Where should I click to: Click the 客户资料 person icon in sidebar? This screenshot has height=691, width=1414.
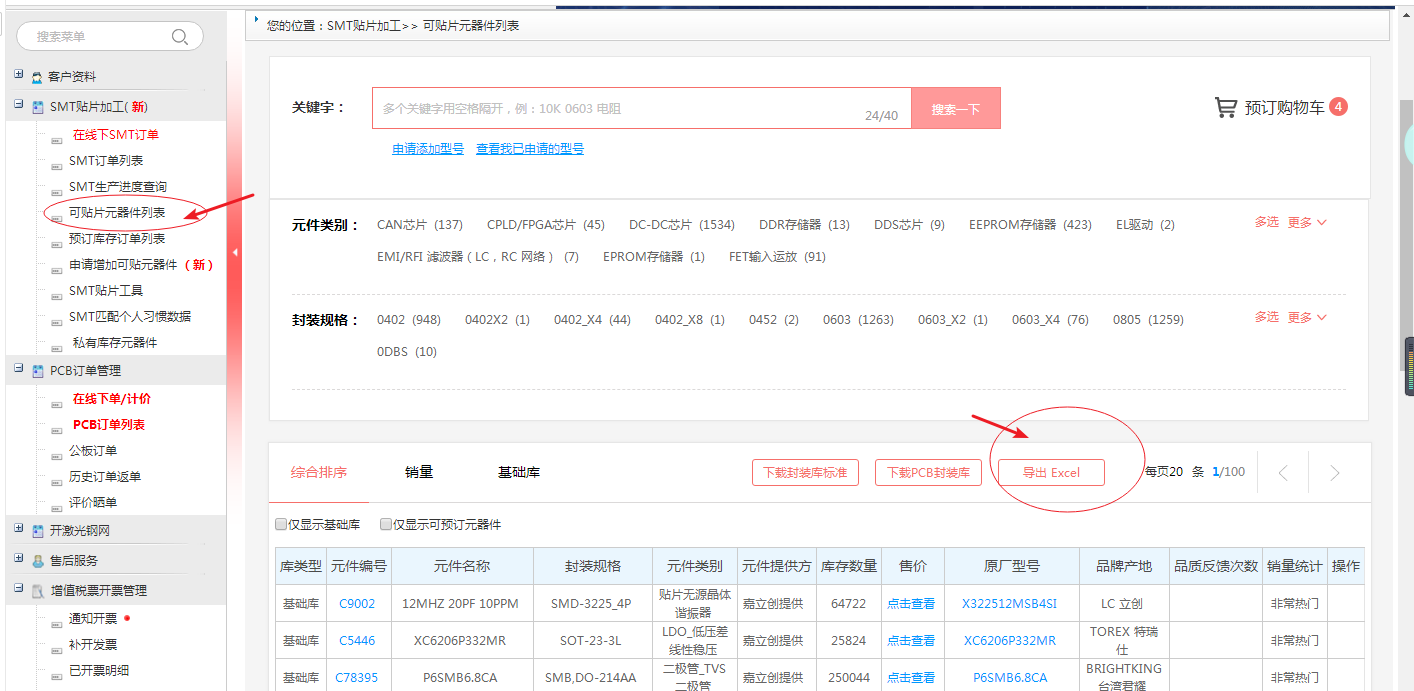(37, 78)
